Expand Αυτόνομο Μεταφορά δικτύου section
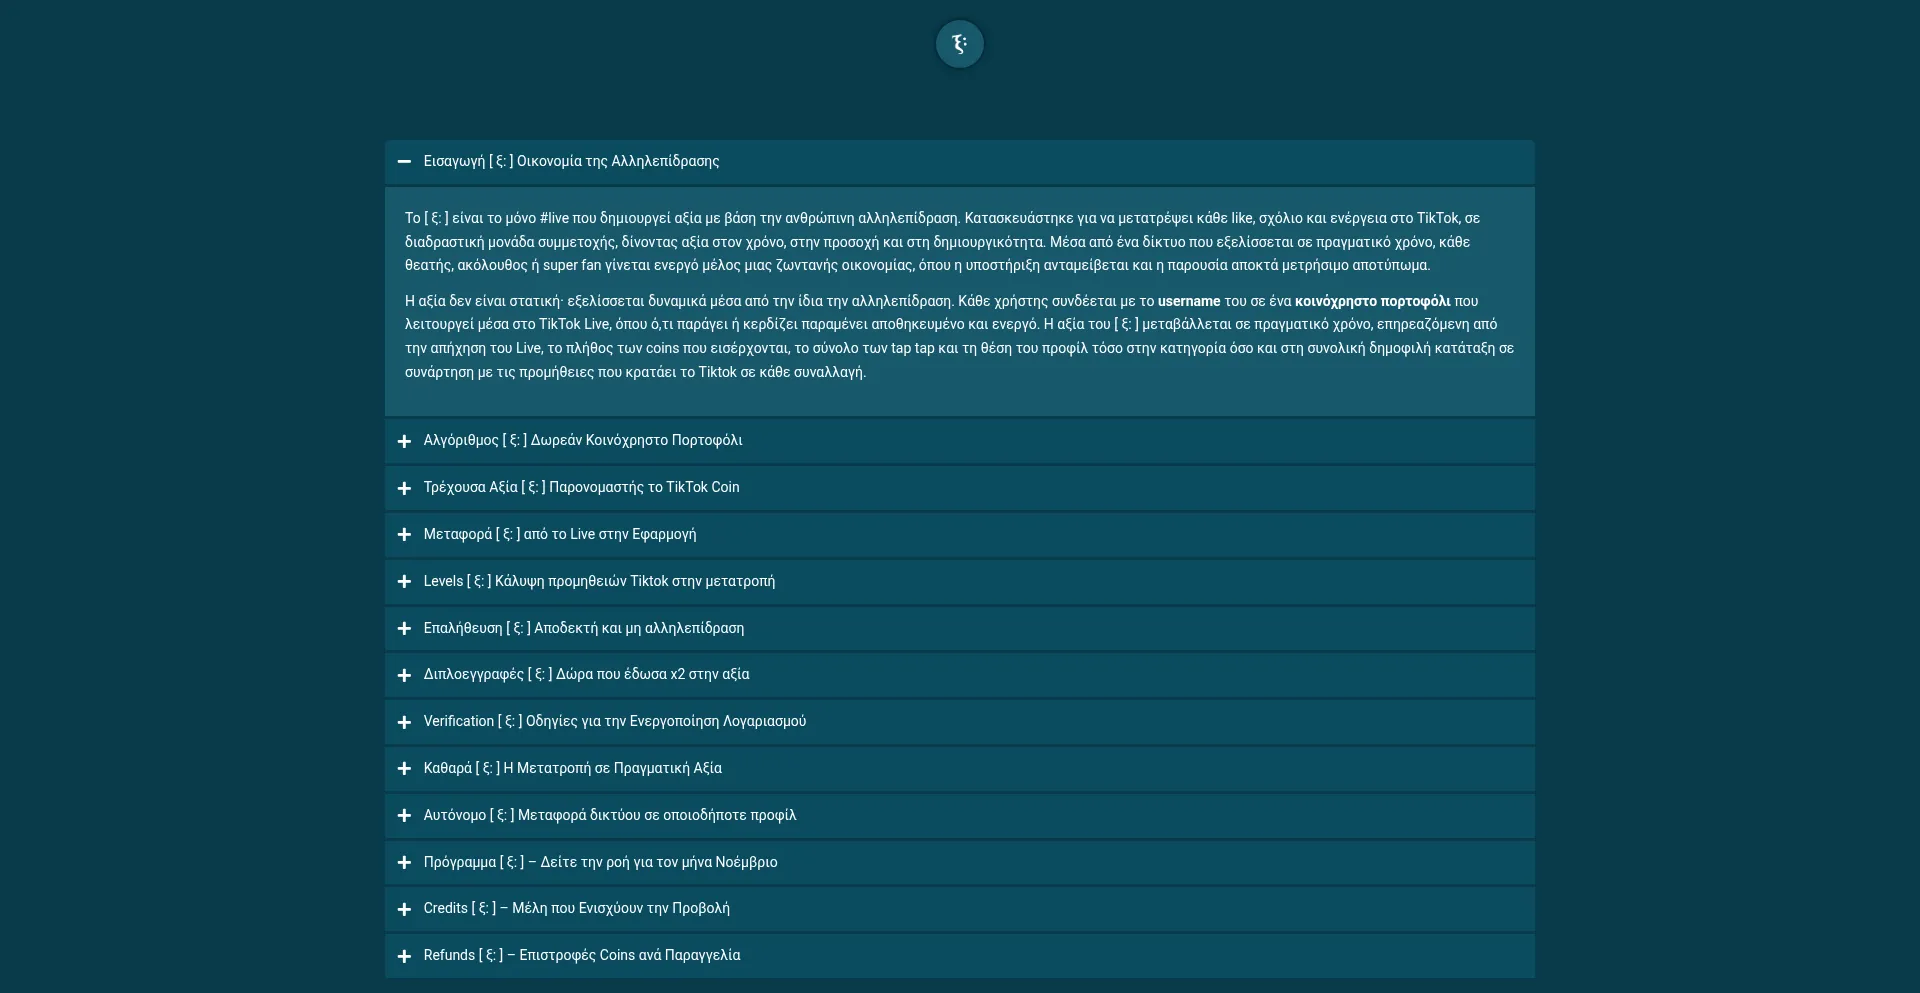The width and height of the screenshot is (1920, 993). tap(609, 815)
